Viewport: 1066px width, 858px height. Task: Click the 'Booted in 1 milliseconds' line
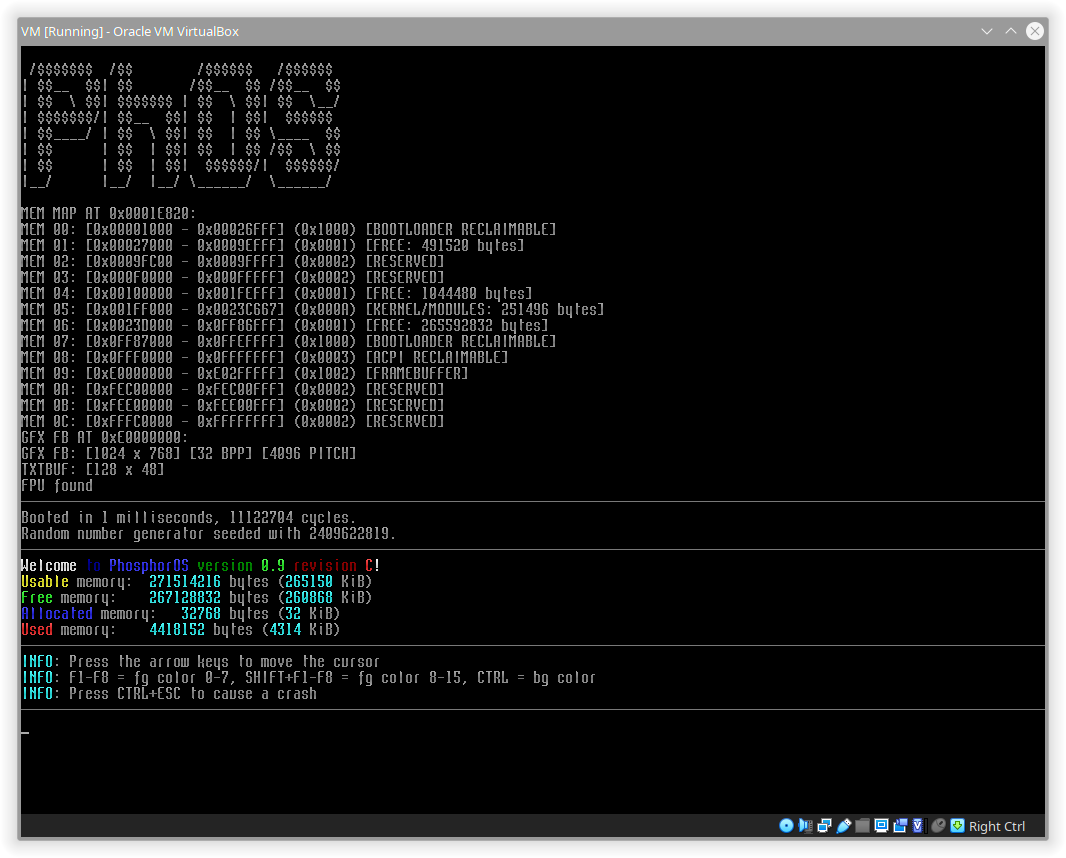pos(189,517)
